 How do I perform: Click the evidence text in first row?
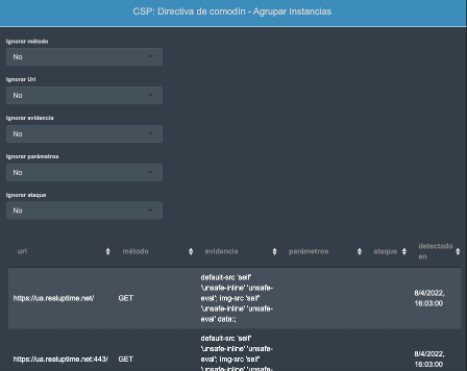(x=237, y=298)
